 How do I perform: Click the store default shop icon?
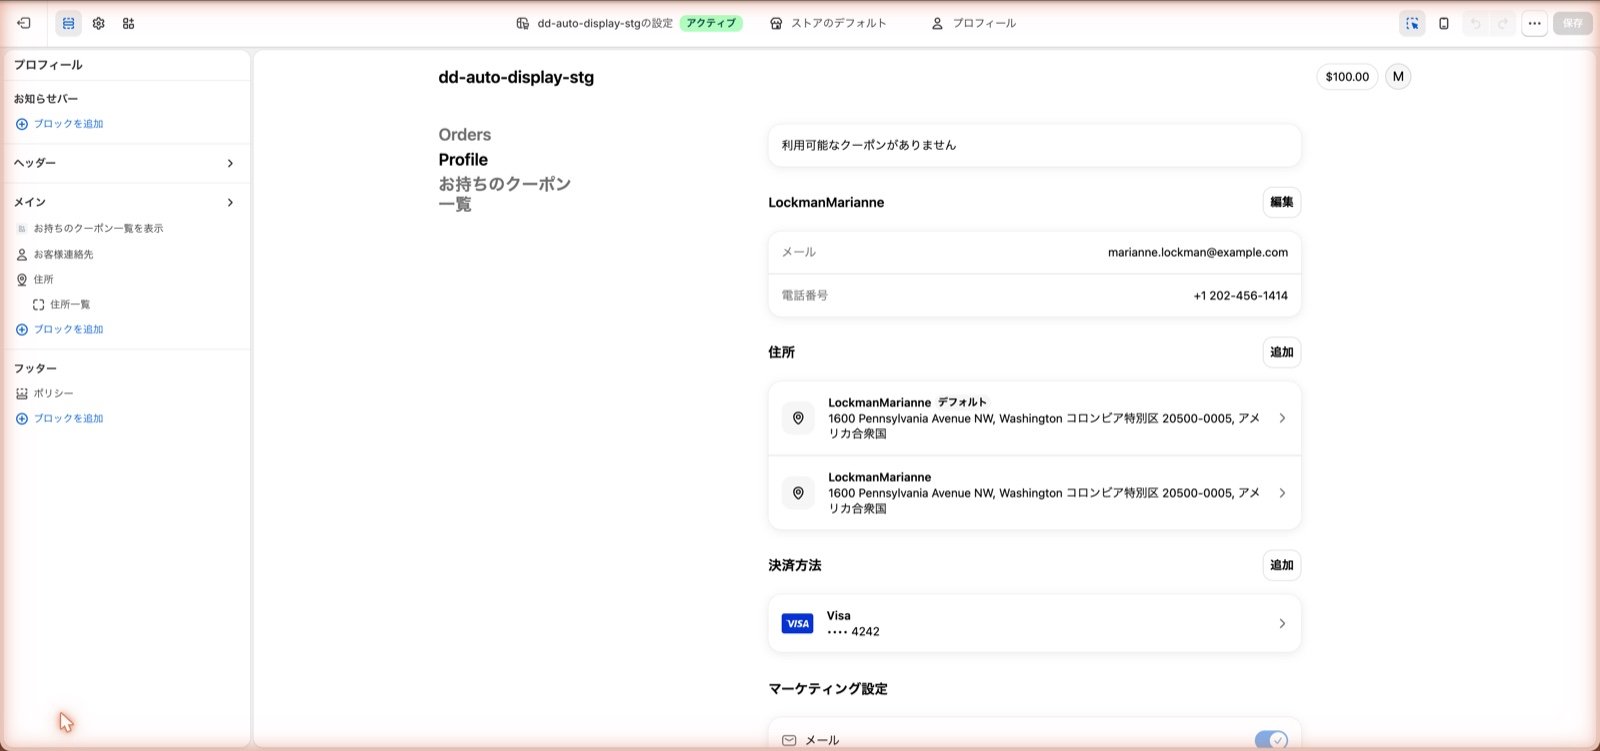(776, 23)
